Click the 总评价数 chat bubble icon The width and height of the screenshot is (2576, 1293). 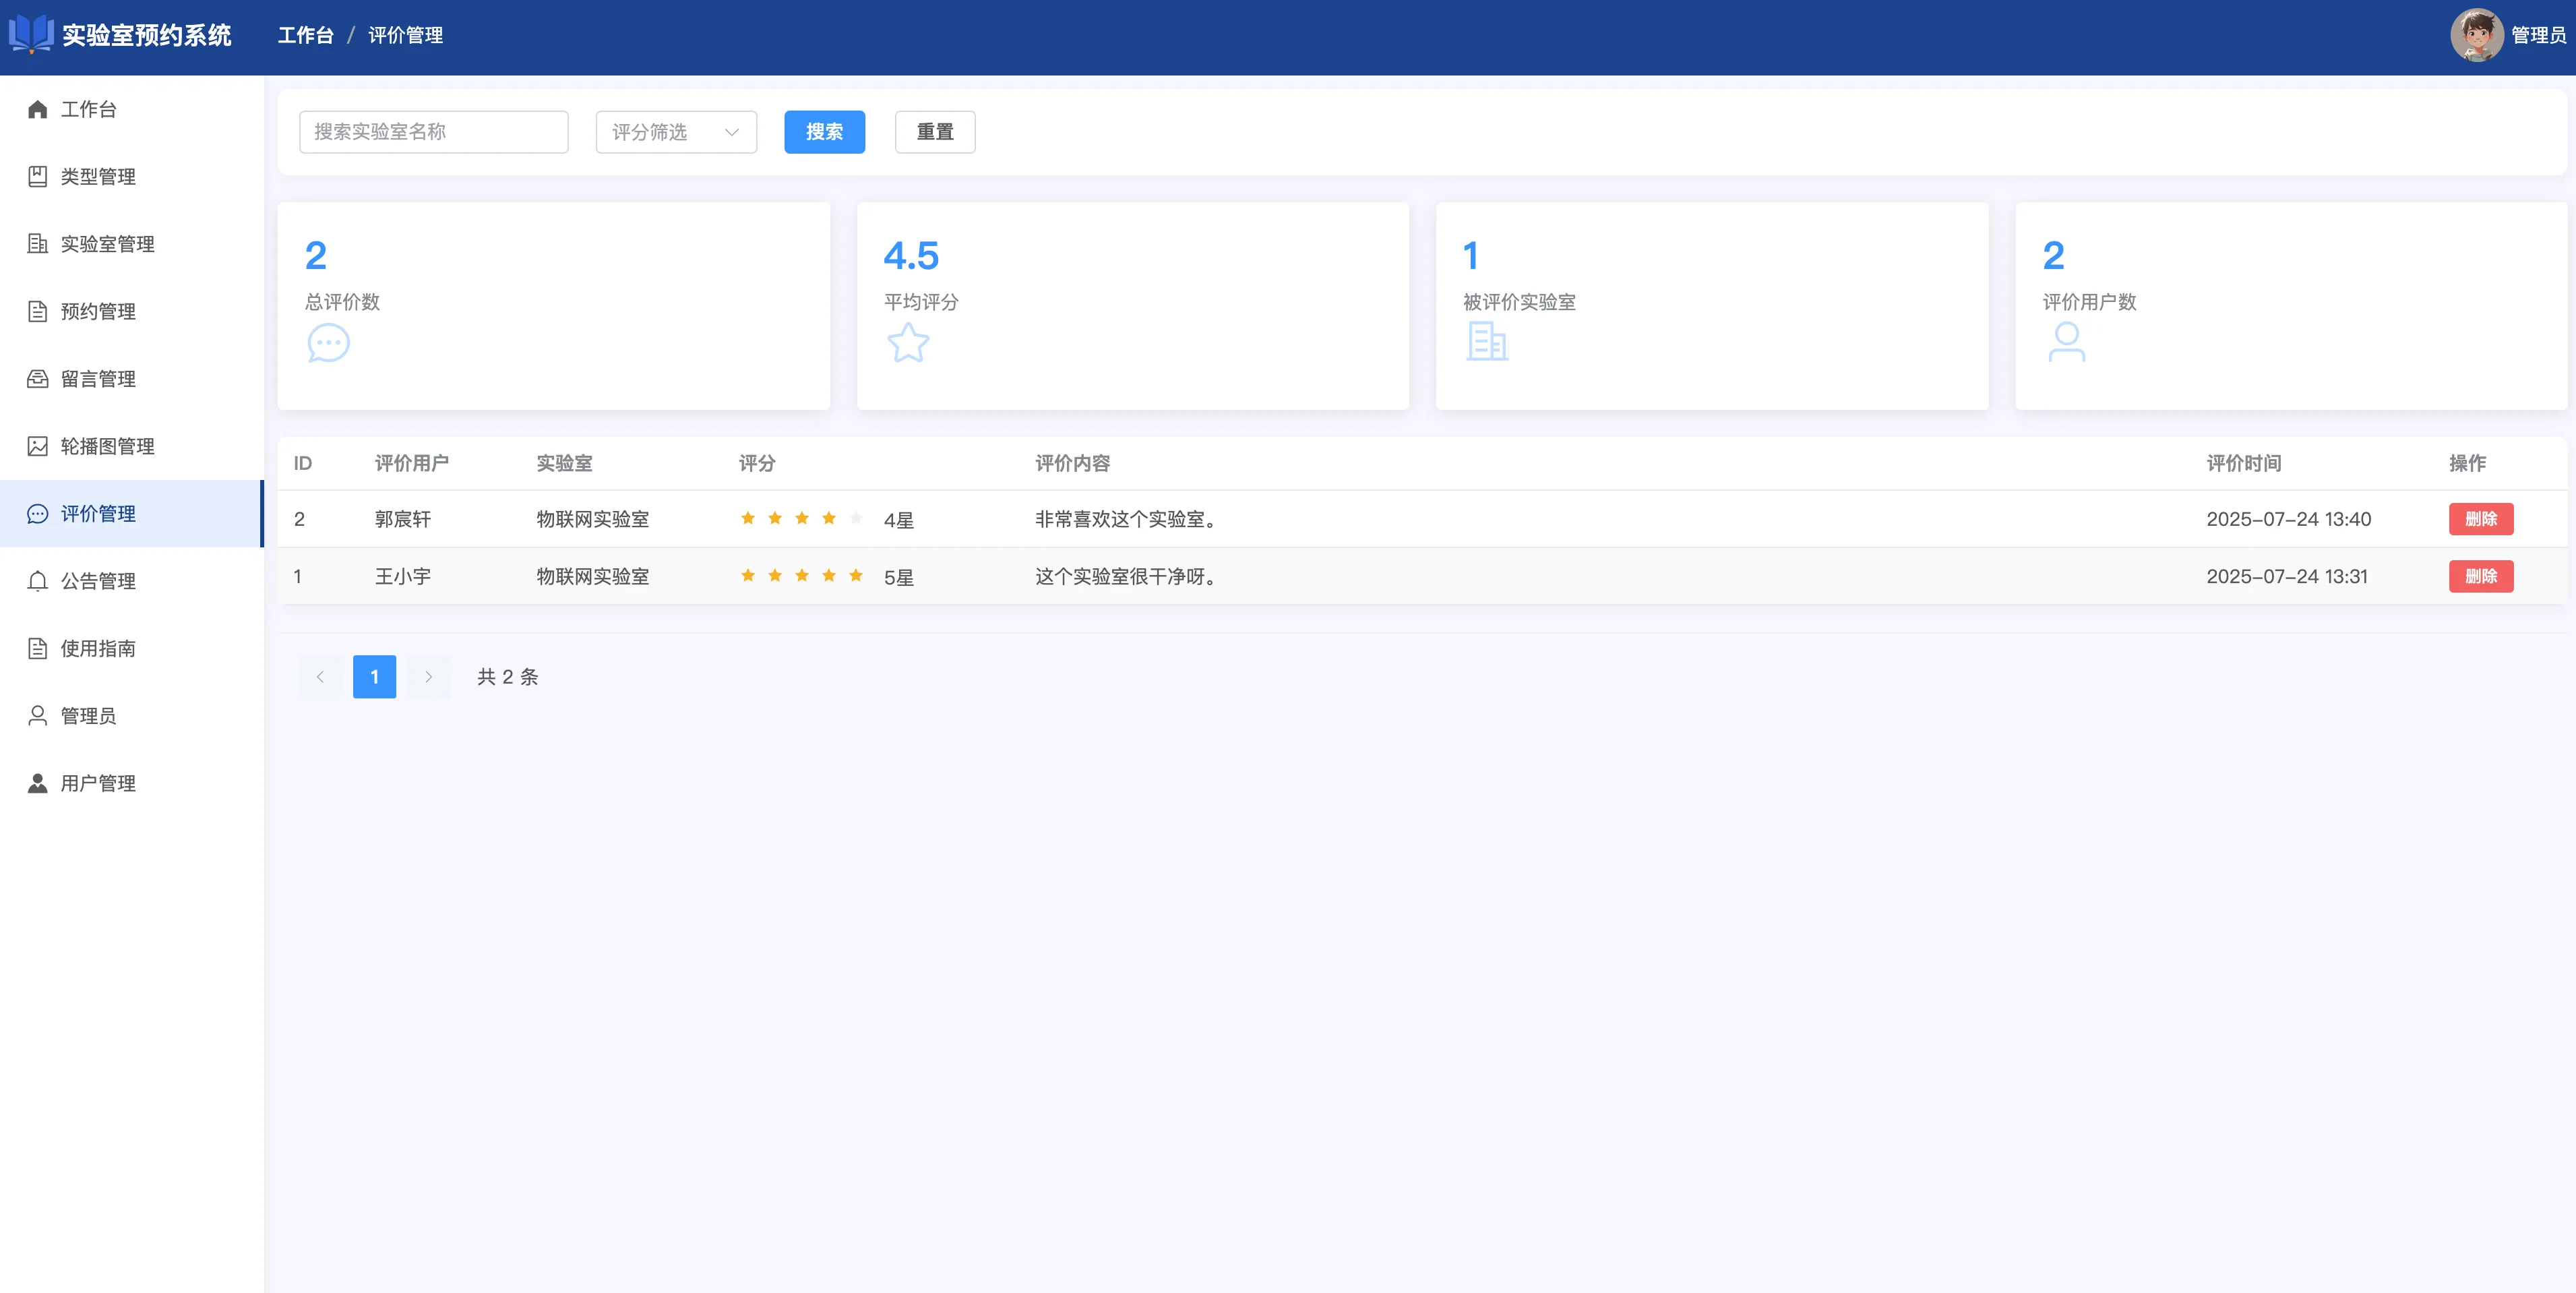coord(328,343)
